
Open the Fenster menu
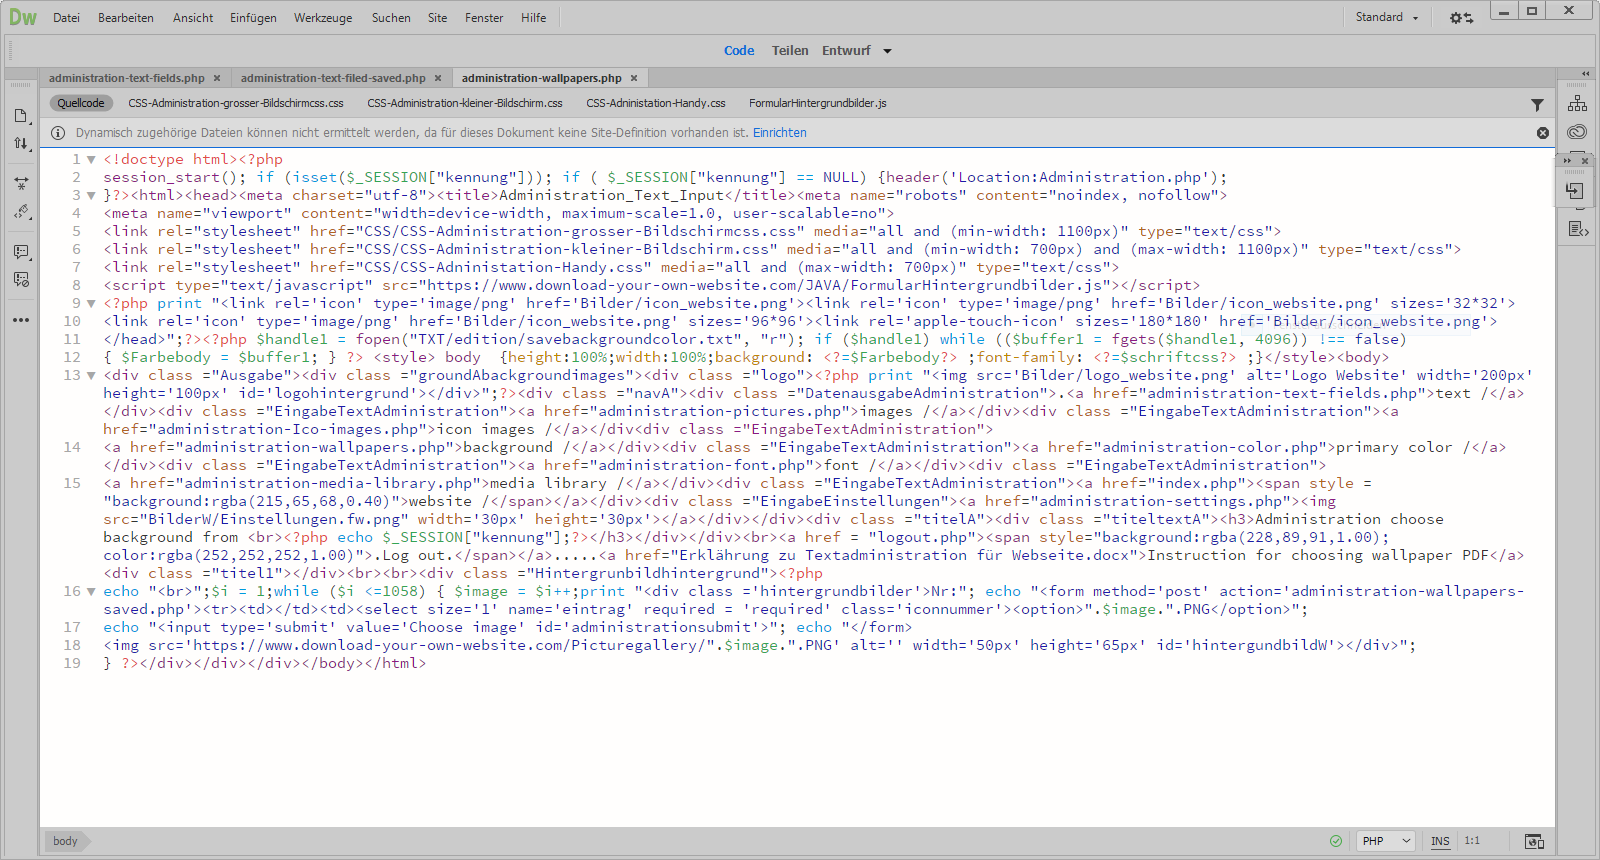484,18
